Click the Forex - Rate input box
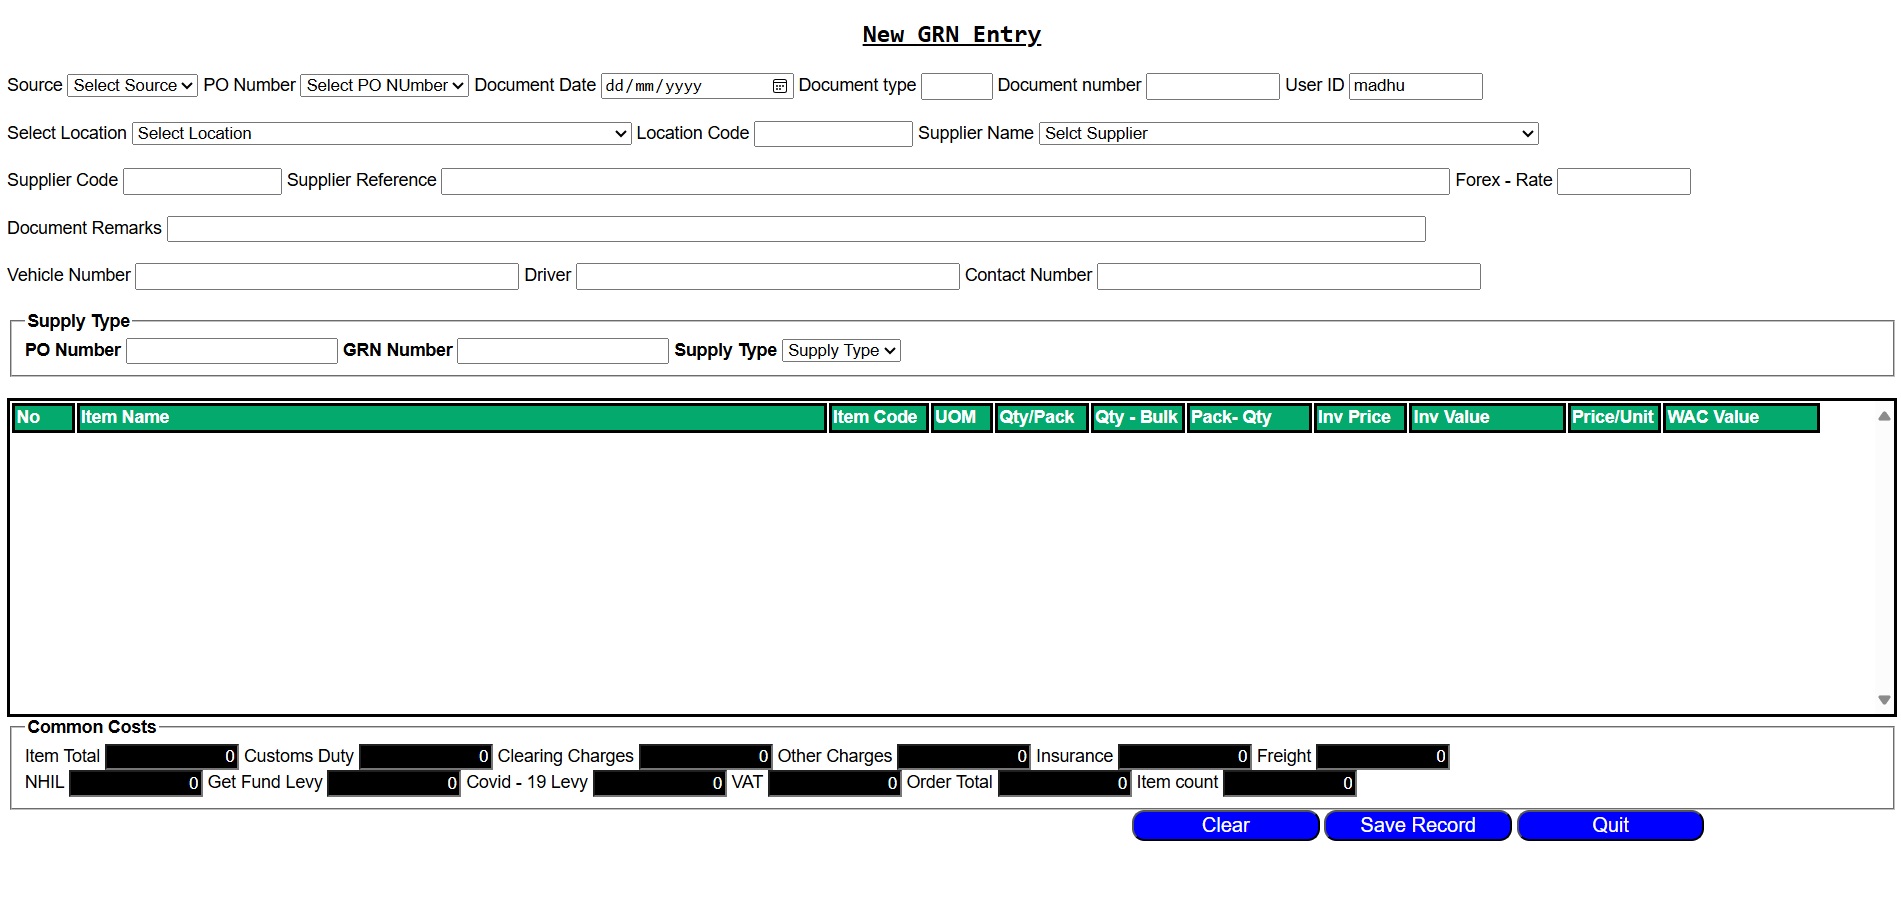 (x=1623, y=181)
